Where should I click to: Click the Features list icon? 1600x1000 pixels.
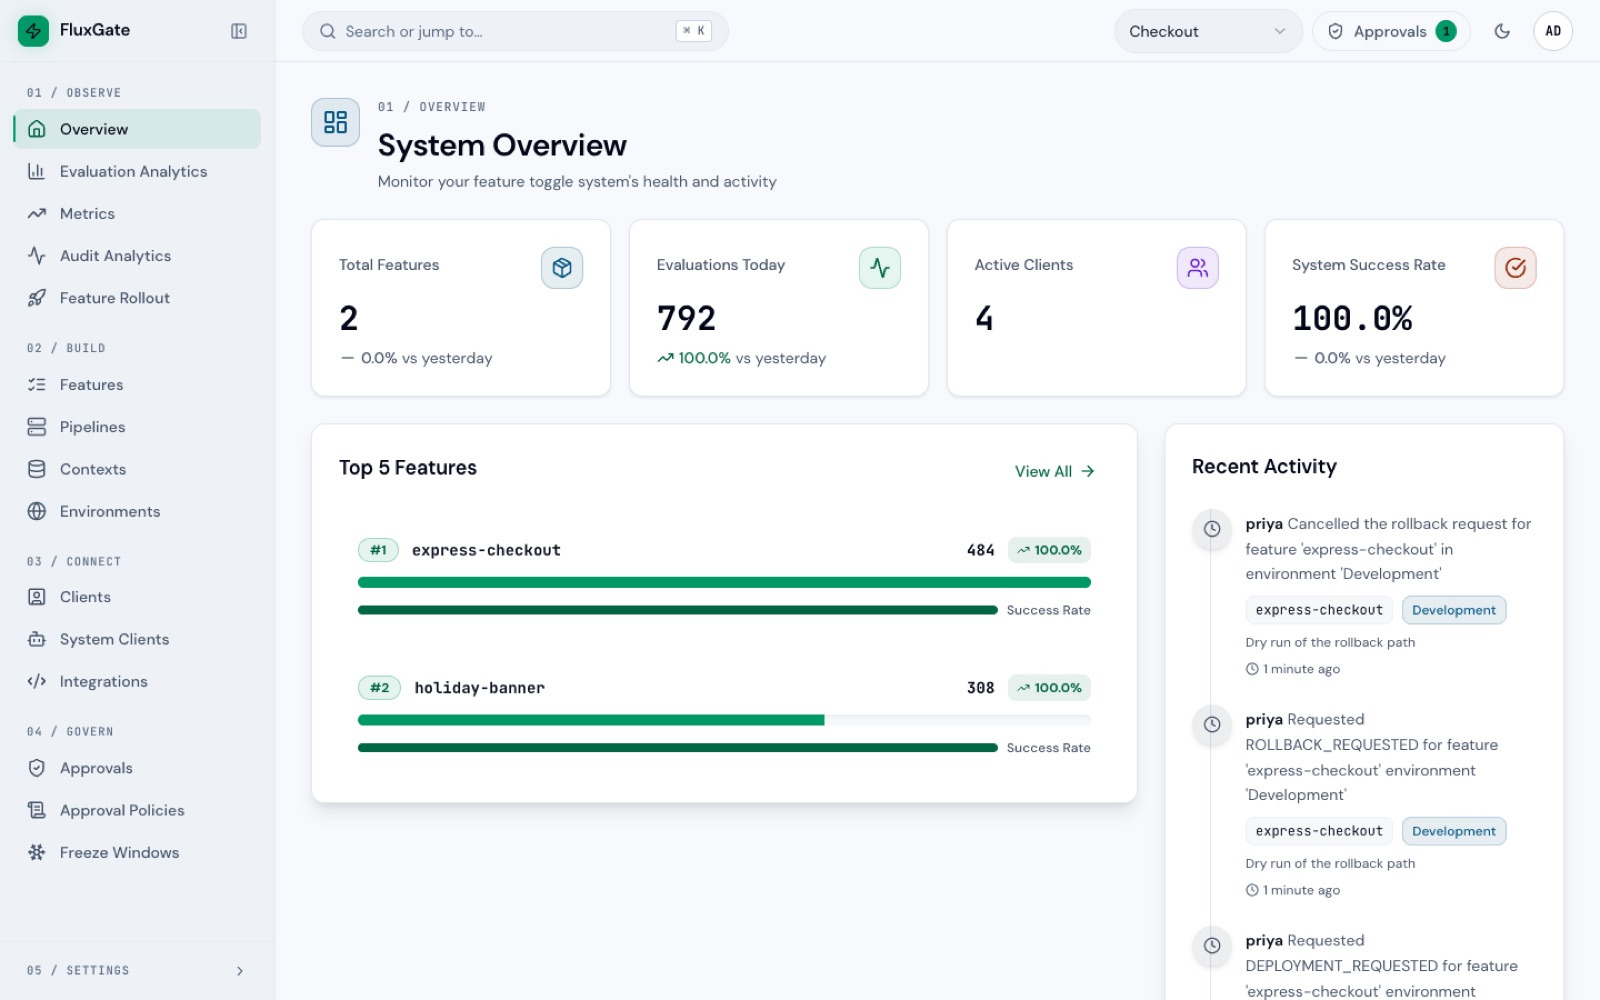(37, 384)
